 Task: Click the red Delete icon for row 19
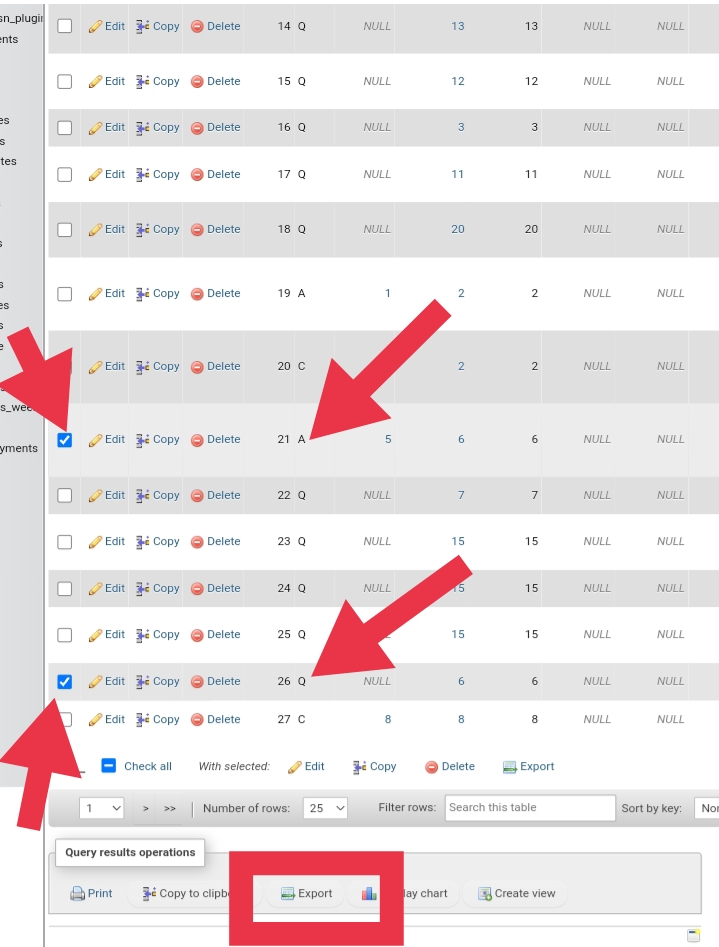197,293
